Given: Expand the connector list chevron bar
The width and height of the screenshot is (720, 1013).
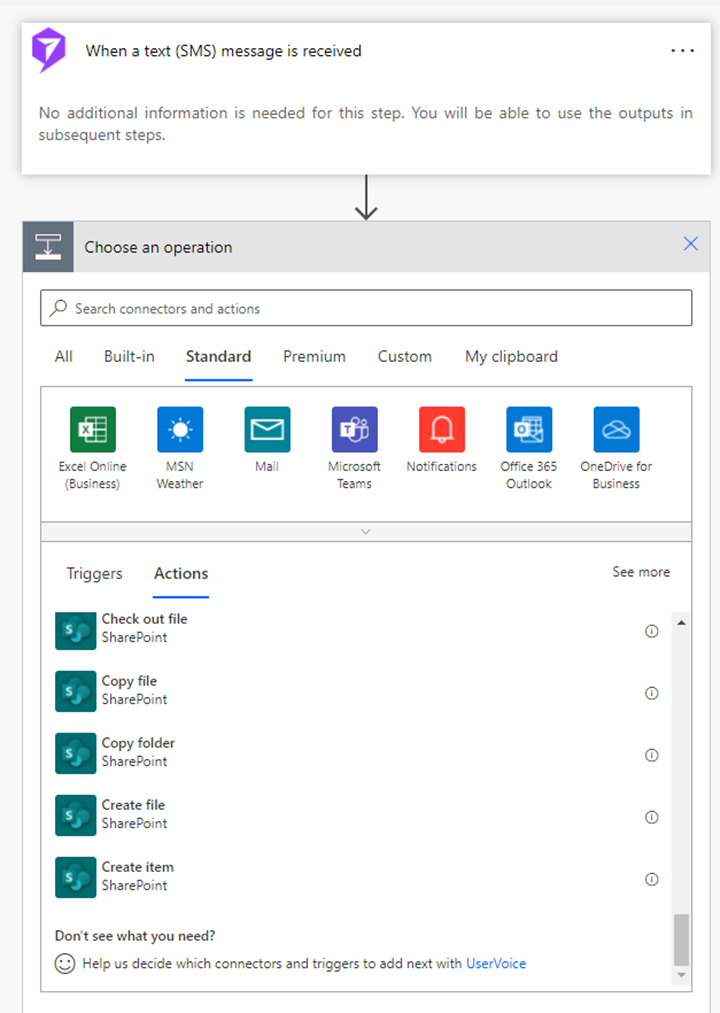Looking at the screenshot, I should pos(366,532).
